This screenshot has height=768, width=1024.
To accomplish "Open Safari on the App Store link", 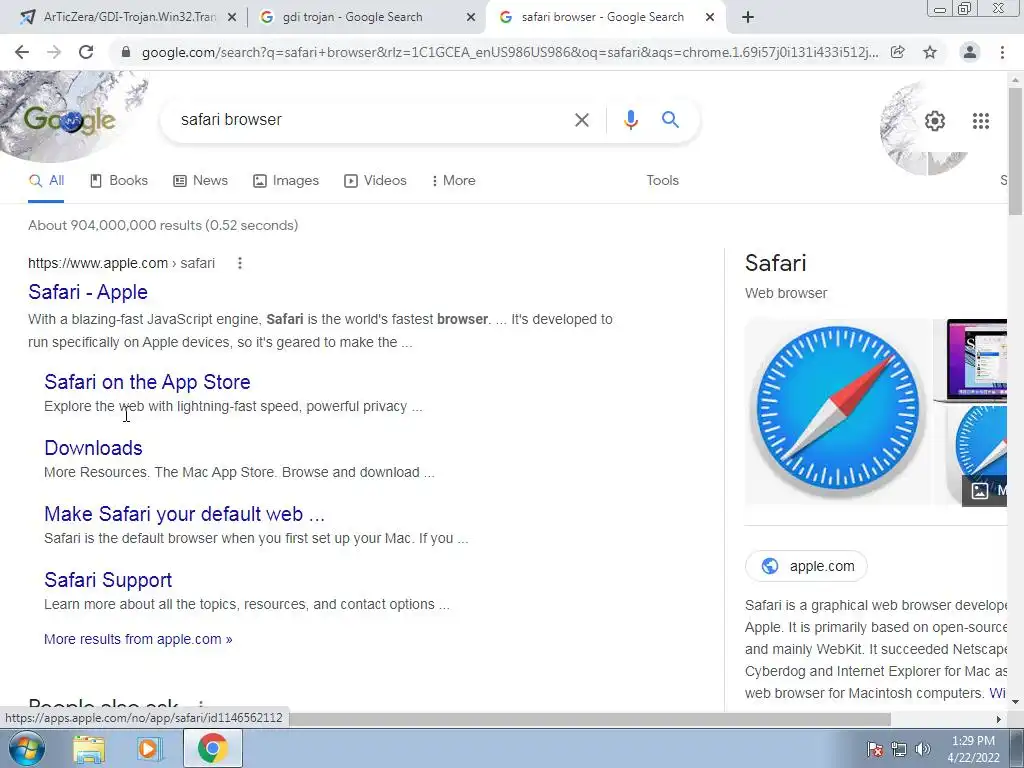I will point(148,382).
